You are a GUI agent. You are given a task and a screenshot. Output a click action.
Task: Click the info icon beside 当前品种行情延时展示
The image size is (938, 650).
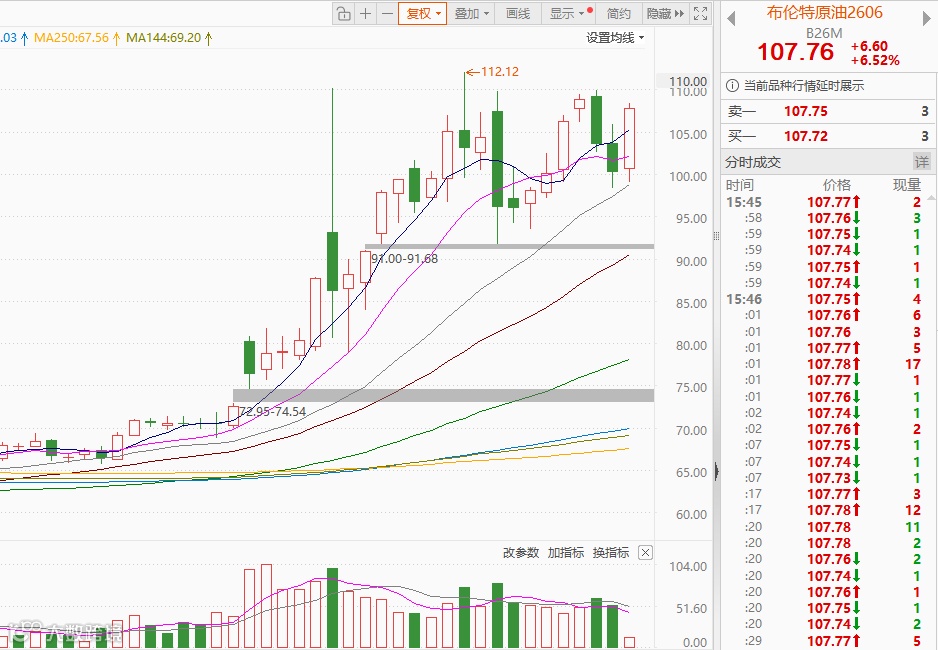(732, 86)
